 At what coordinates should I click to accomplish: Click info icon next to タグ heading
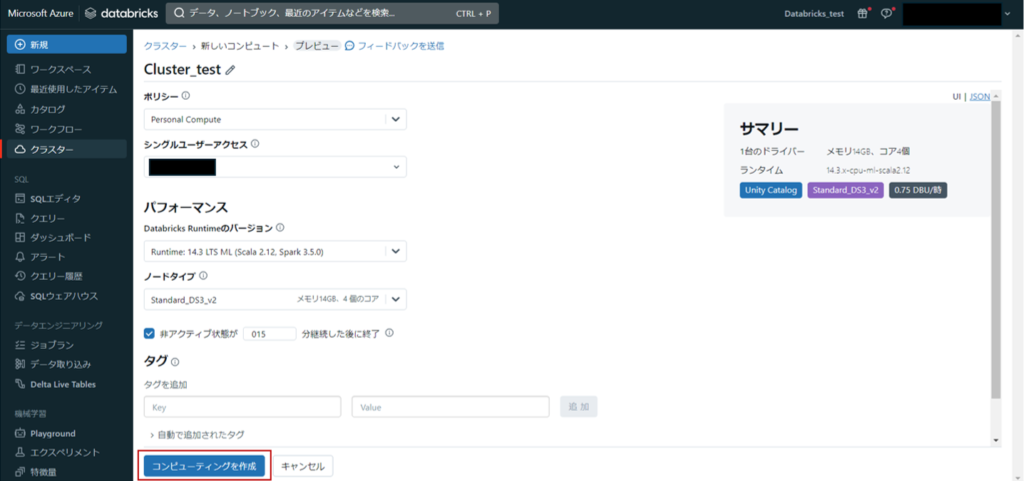(175, 362)
